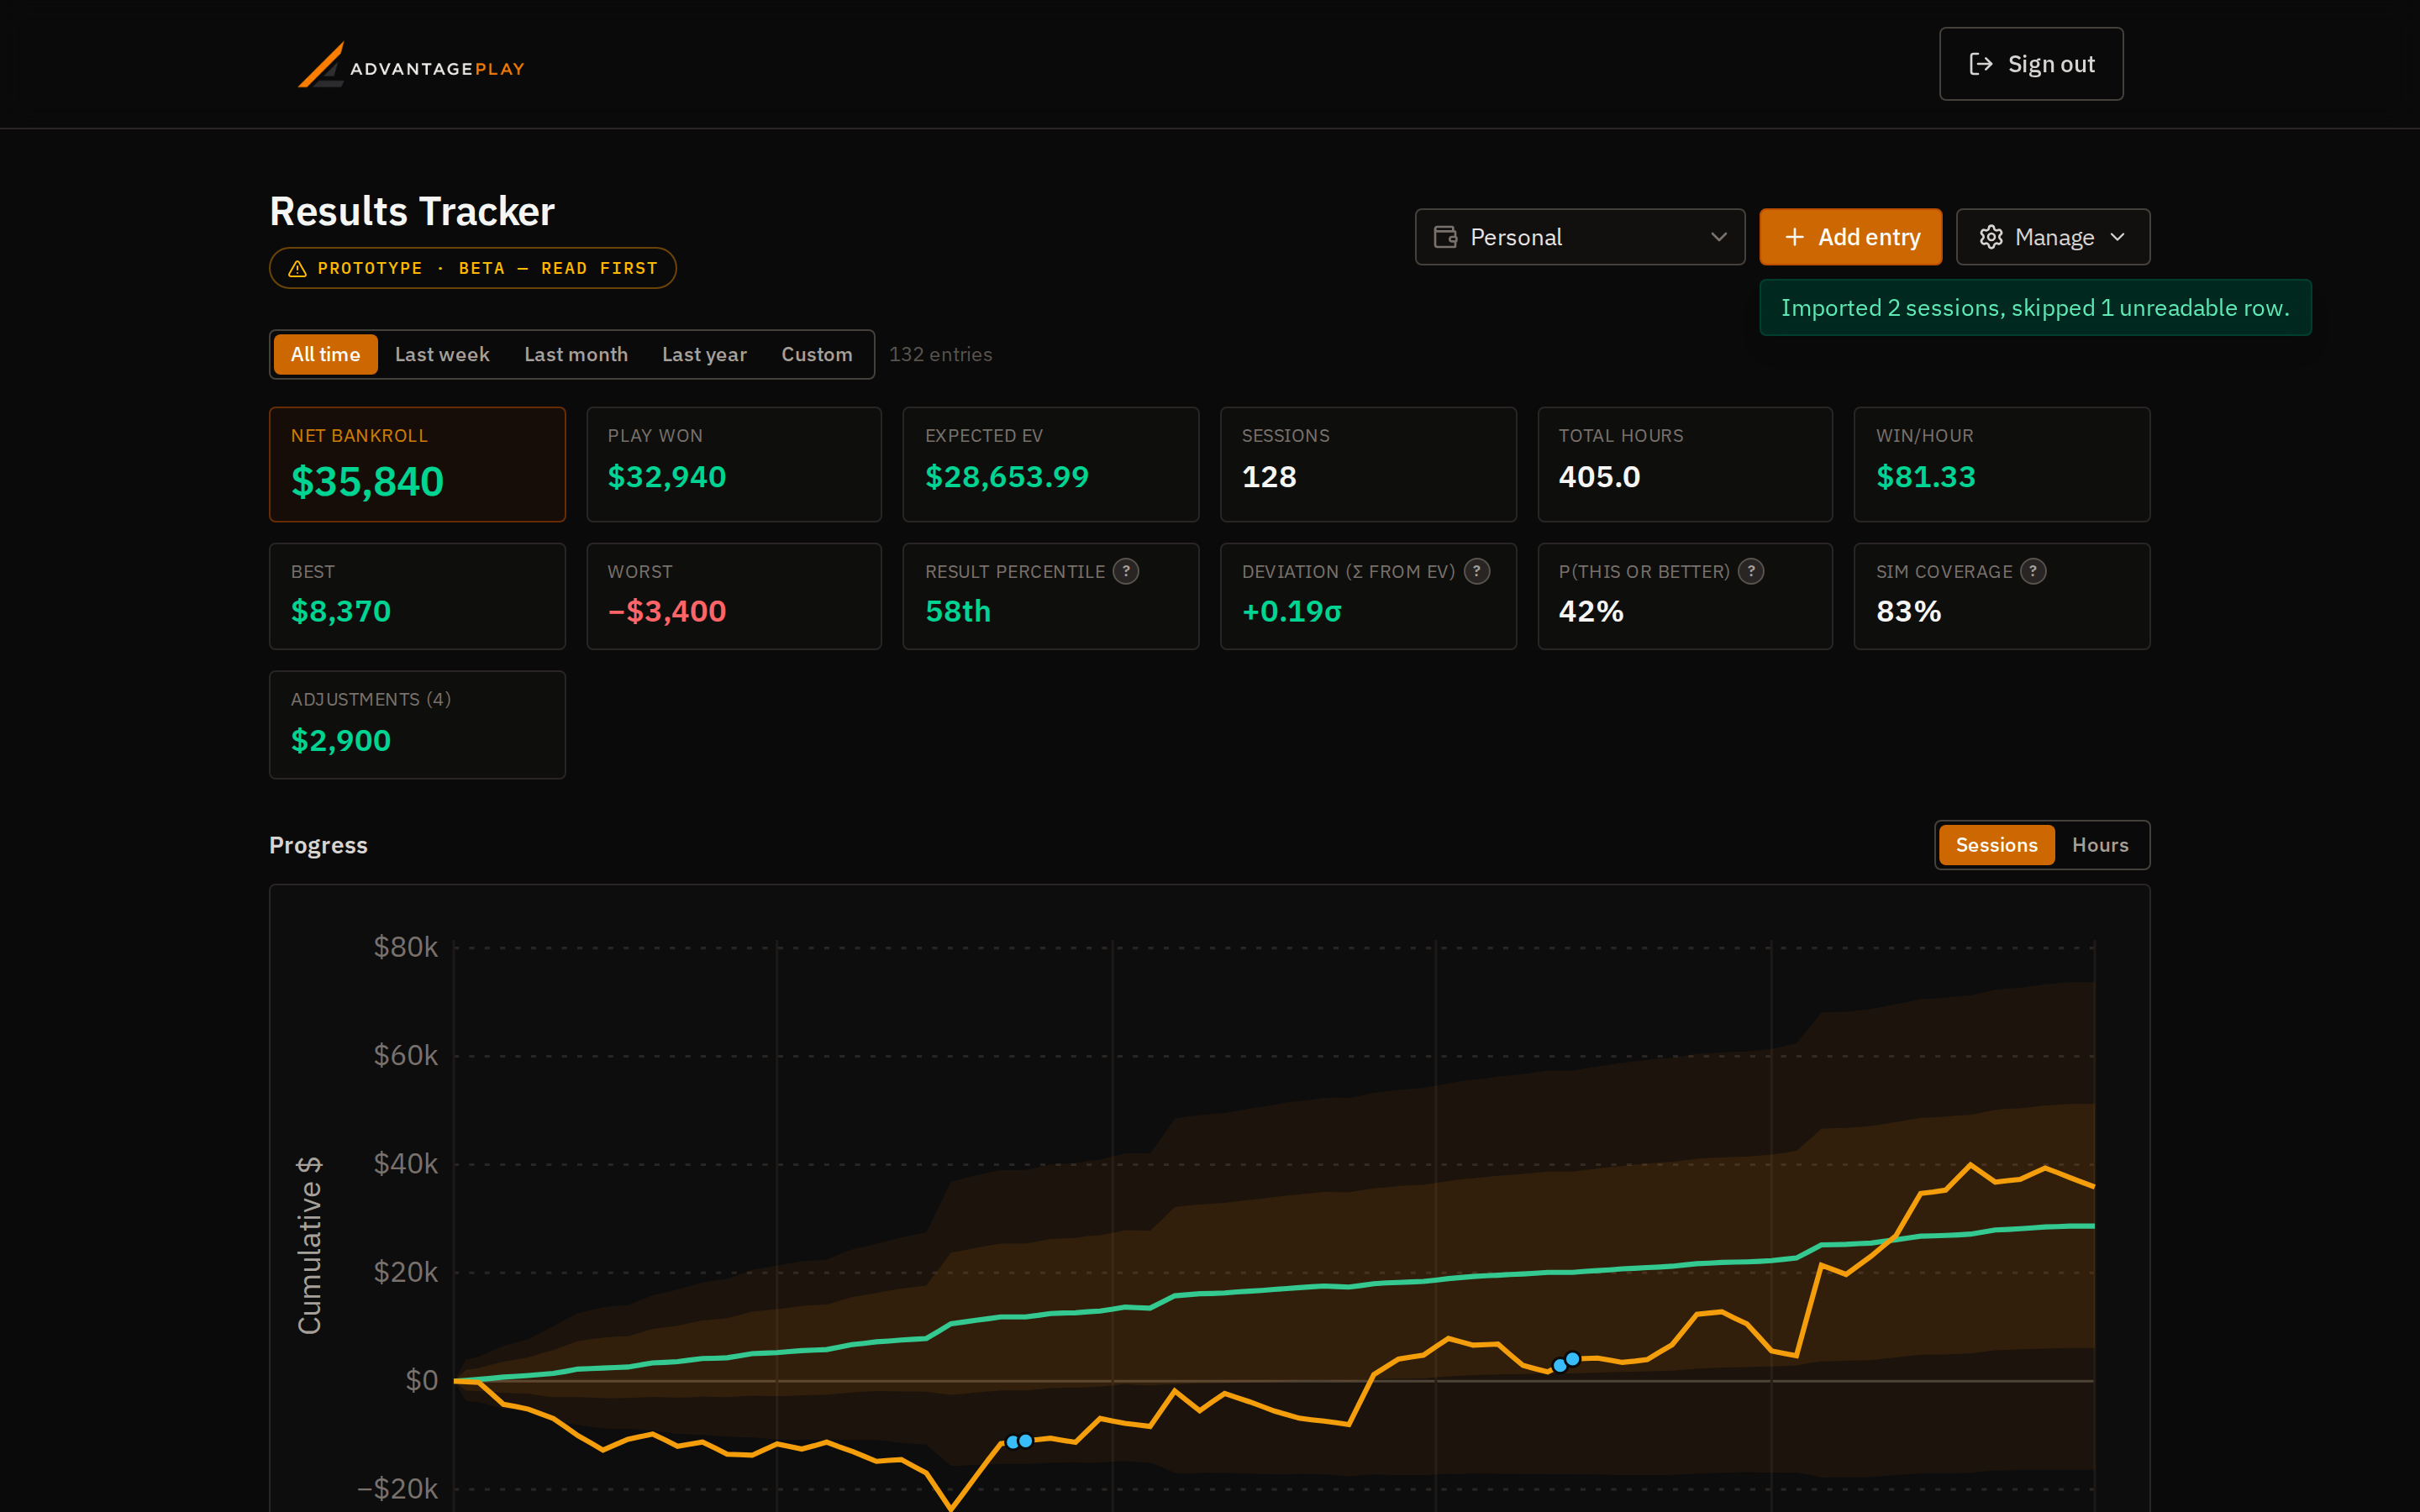Switch Progress chart to Hours

click(2100, 845)
